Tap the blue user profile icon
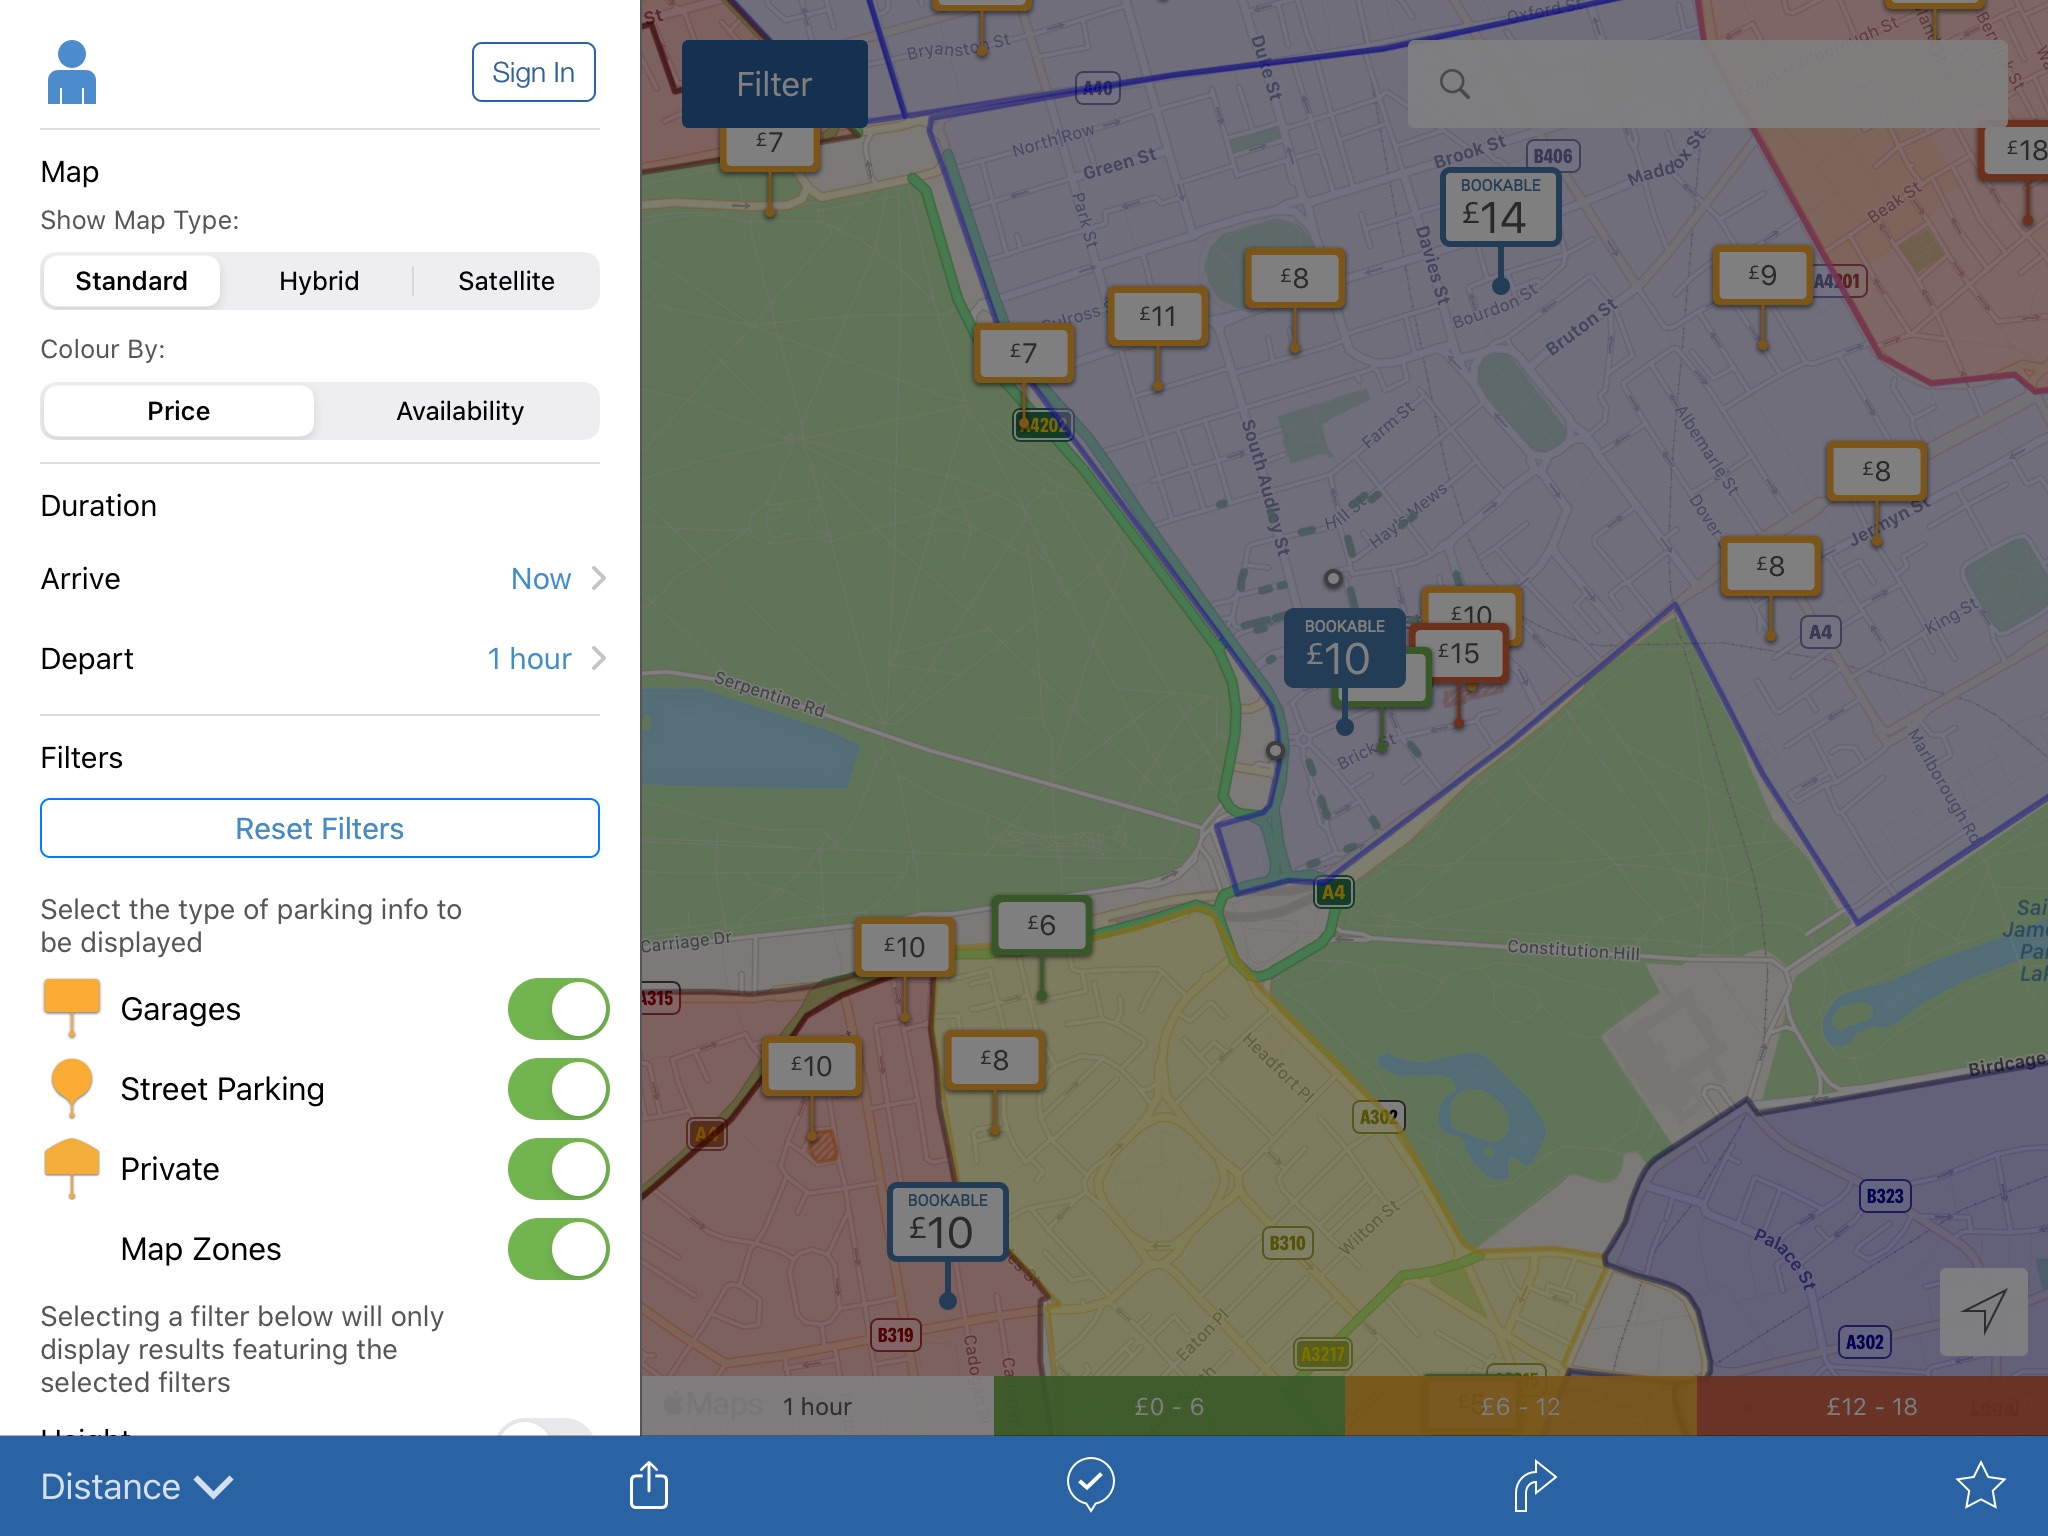The width and height of the screenshot is (2048, 1536). coord(72,72)
